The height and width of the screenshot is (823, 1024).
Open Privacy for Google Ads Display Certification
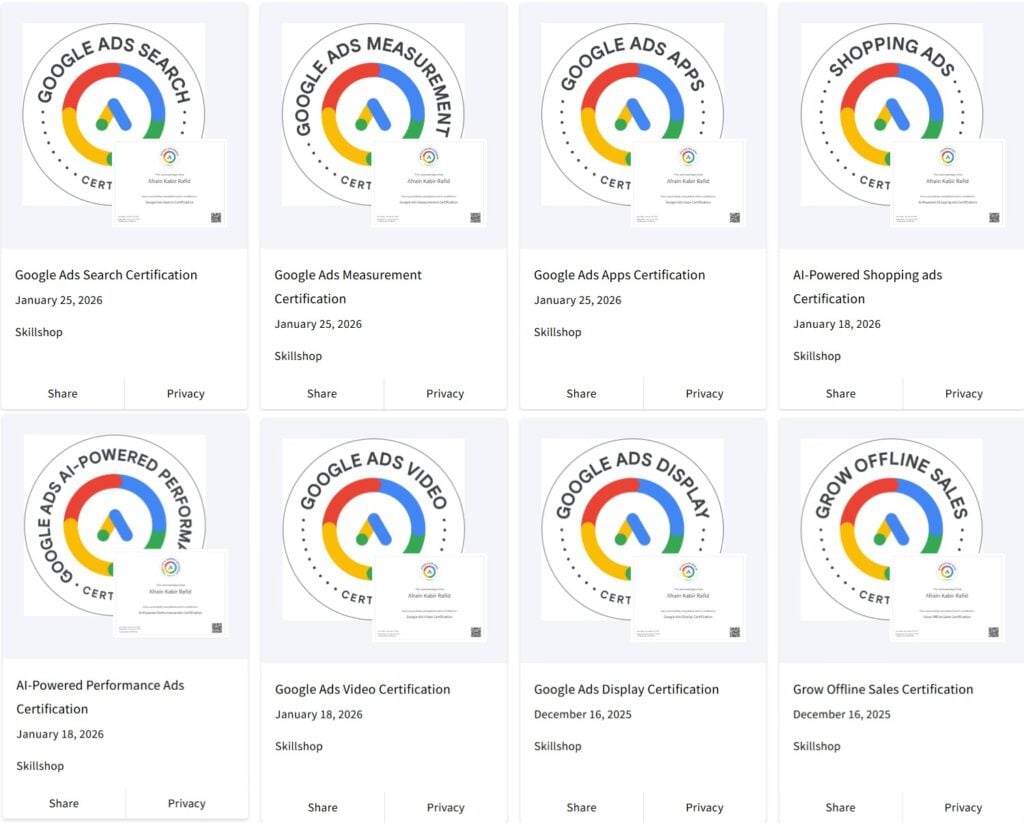tap(704, 807)
